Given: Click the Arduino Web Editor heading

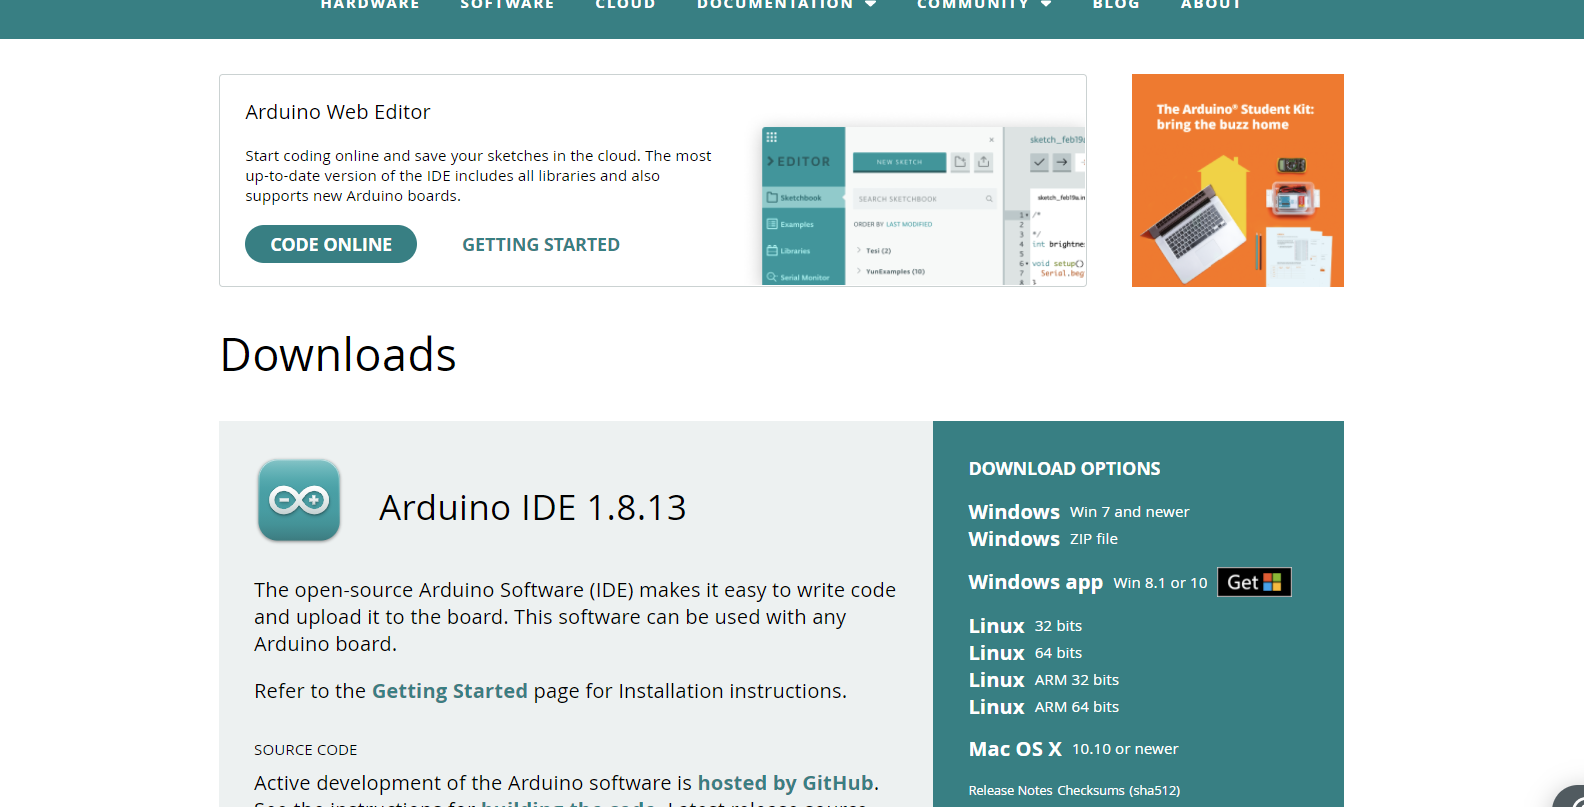Looking at the screenshot, I should [x=338, y=112].
